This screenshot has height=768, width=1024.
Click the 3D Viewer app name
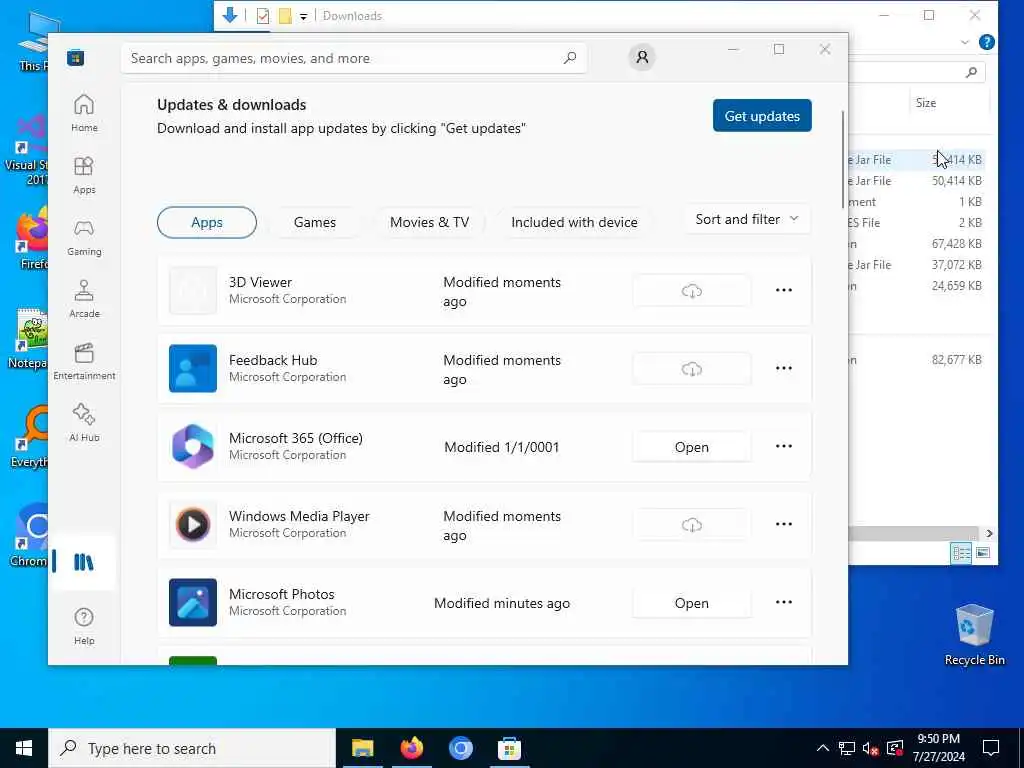click(260, 282)
